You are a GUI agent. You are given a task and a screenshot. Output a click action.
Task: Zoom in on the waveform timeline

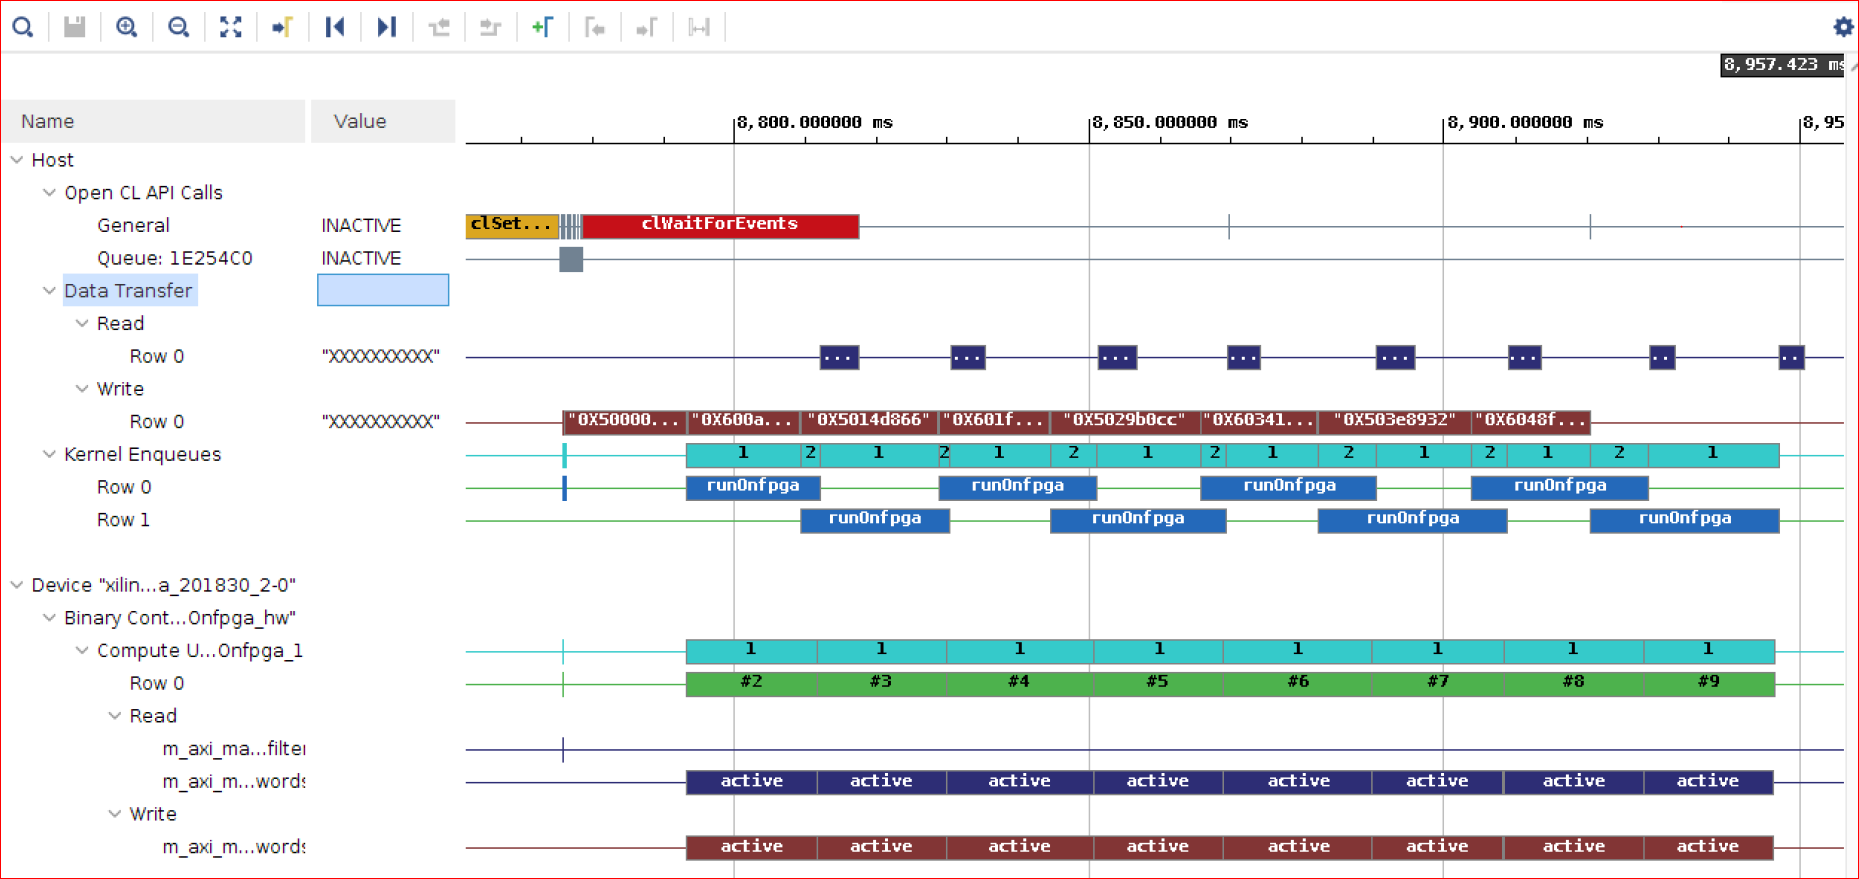coord(126,27)
